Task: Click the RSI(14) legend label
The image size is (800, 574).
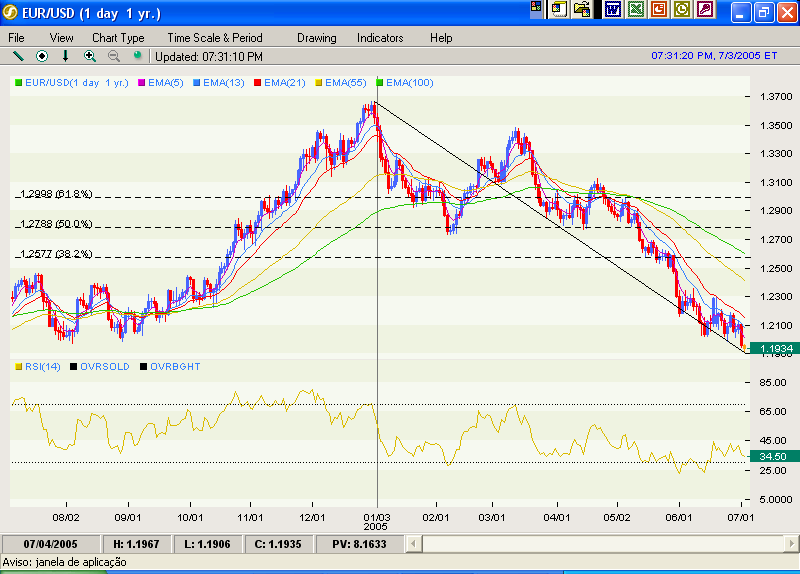Action: pyautogui.click(x=42, y=367)
